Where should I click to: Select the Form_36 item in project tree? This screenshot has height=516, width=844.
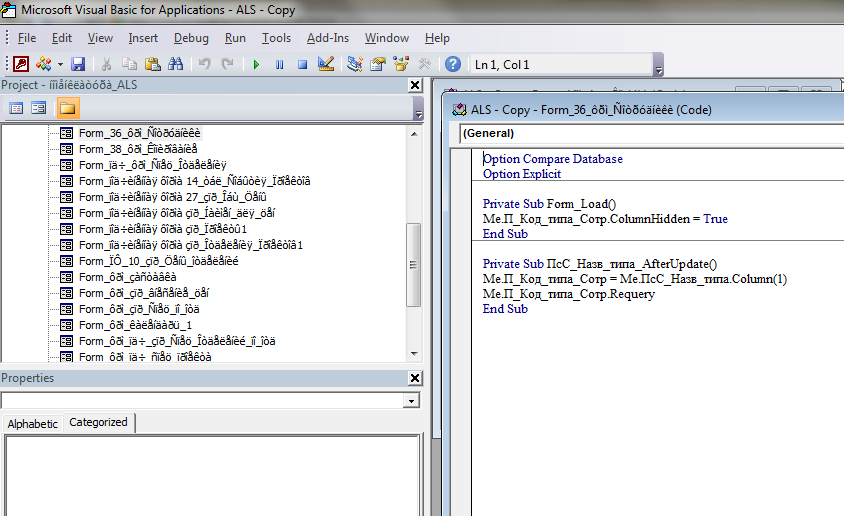139,133
